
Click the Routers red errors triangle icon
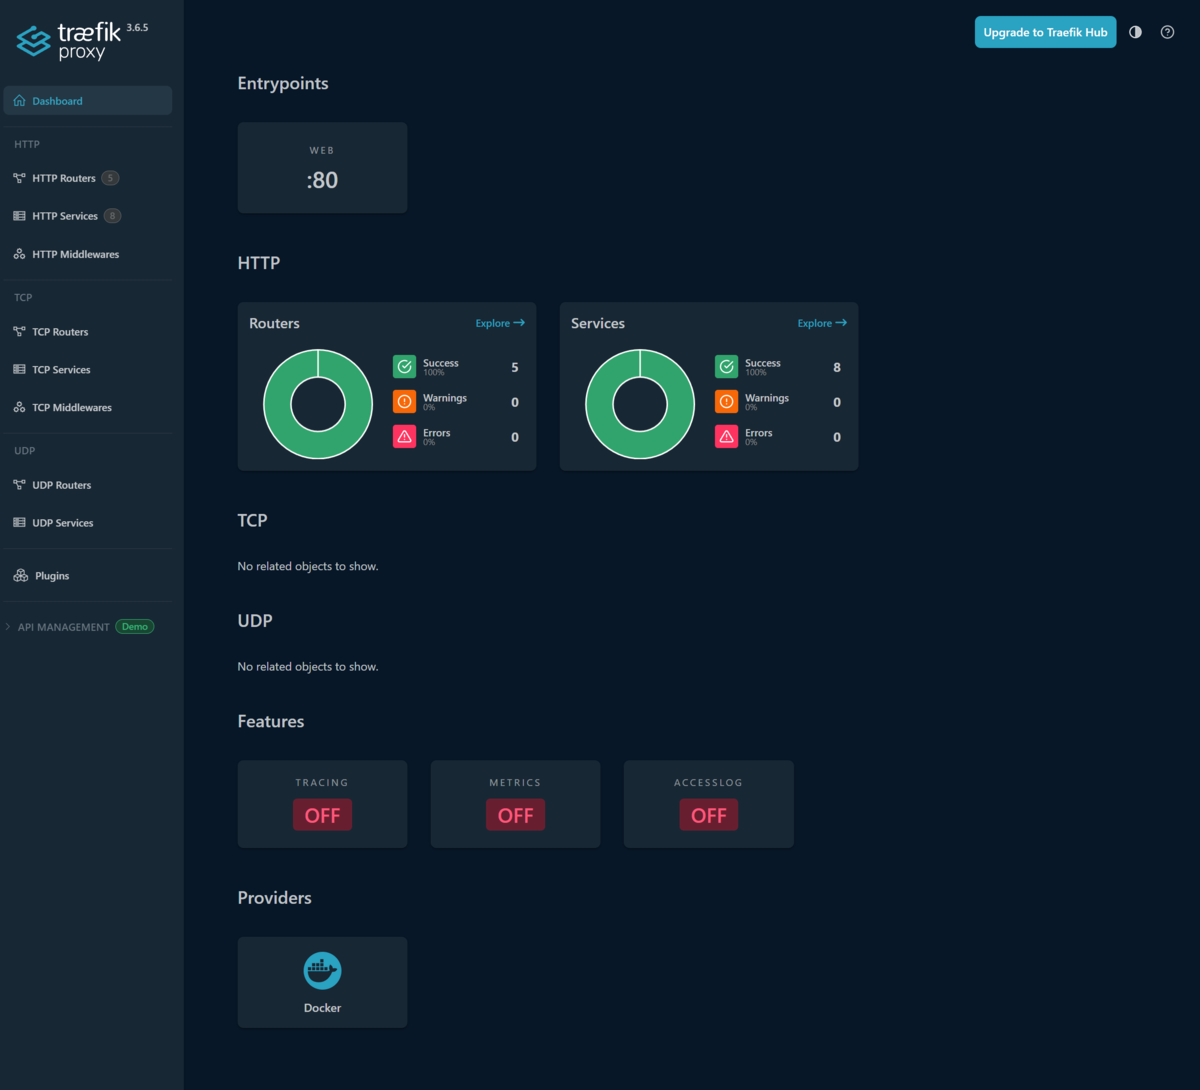click(404, 437)
